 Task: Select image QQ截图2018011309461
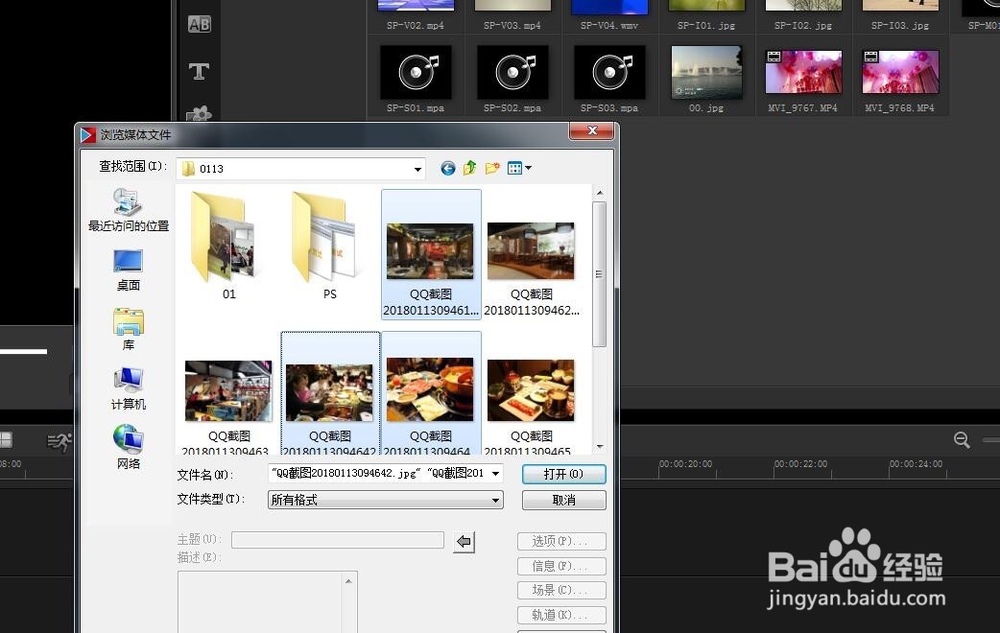coord(430,254)
